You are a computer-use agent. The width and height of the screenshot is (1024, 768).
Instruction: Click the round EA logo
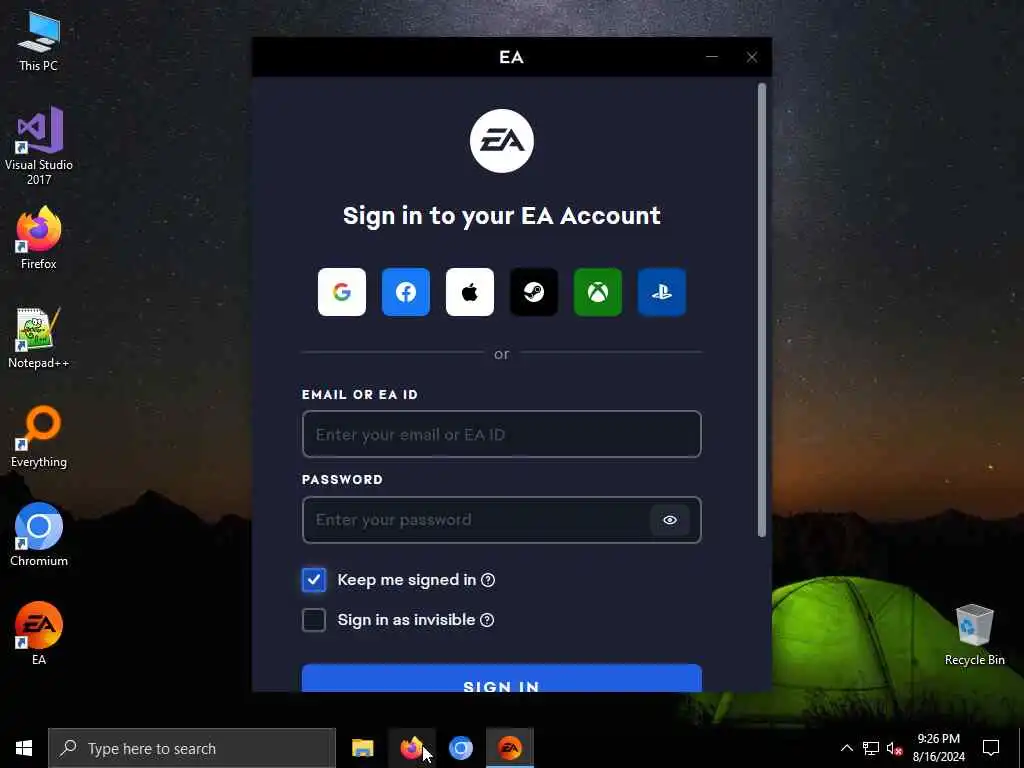coord(502,141)
